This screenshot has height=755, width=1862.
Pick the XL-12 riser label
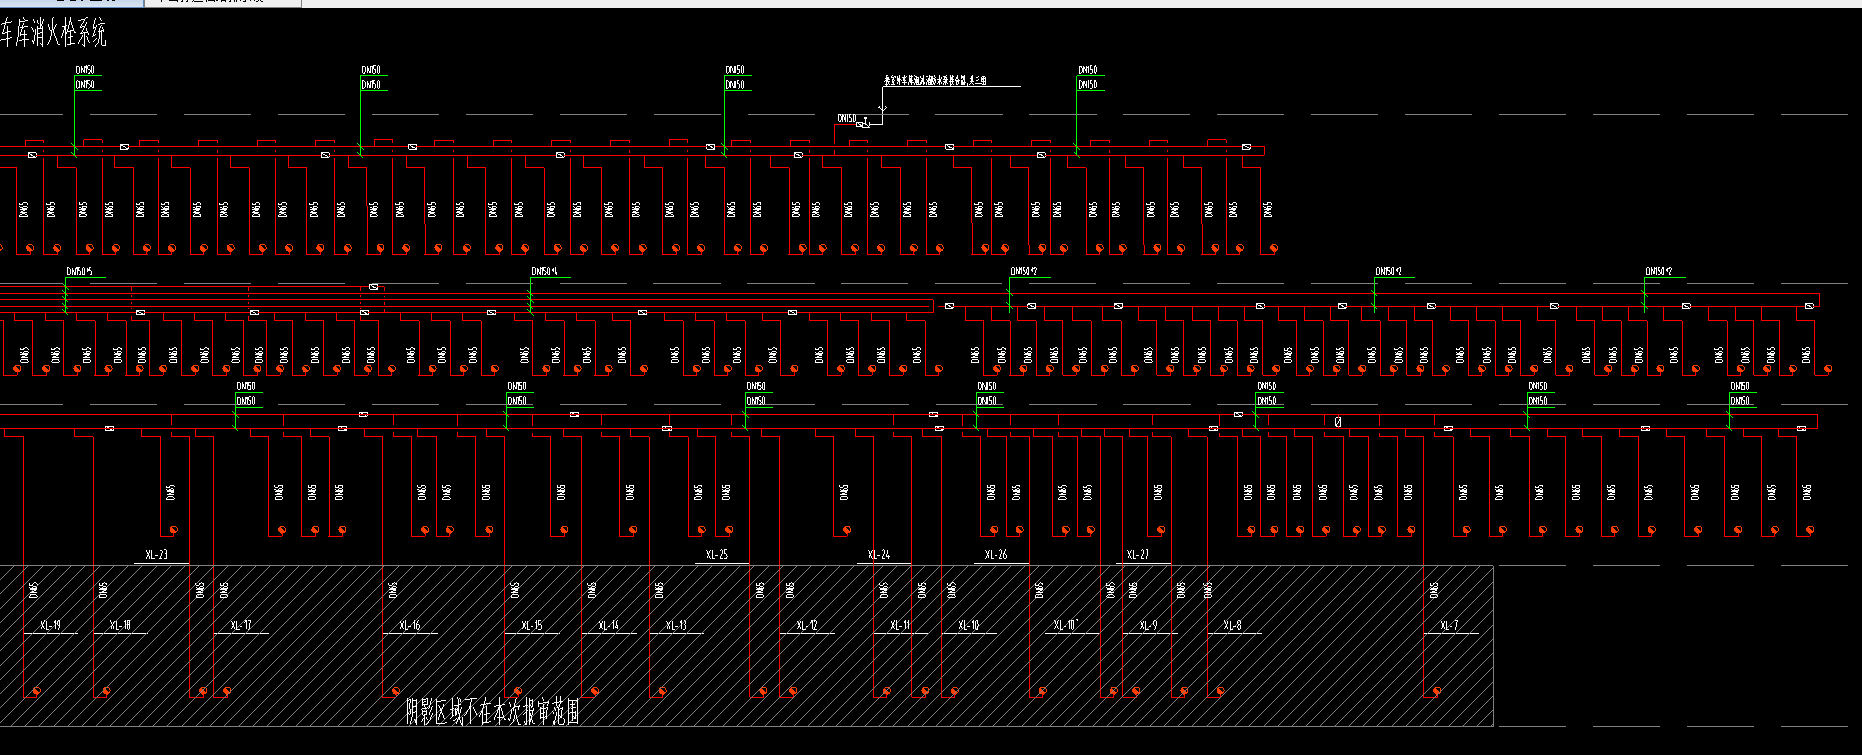point(807,626)
